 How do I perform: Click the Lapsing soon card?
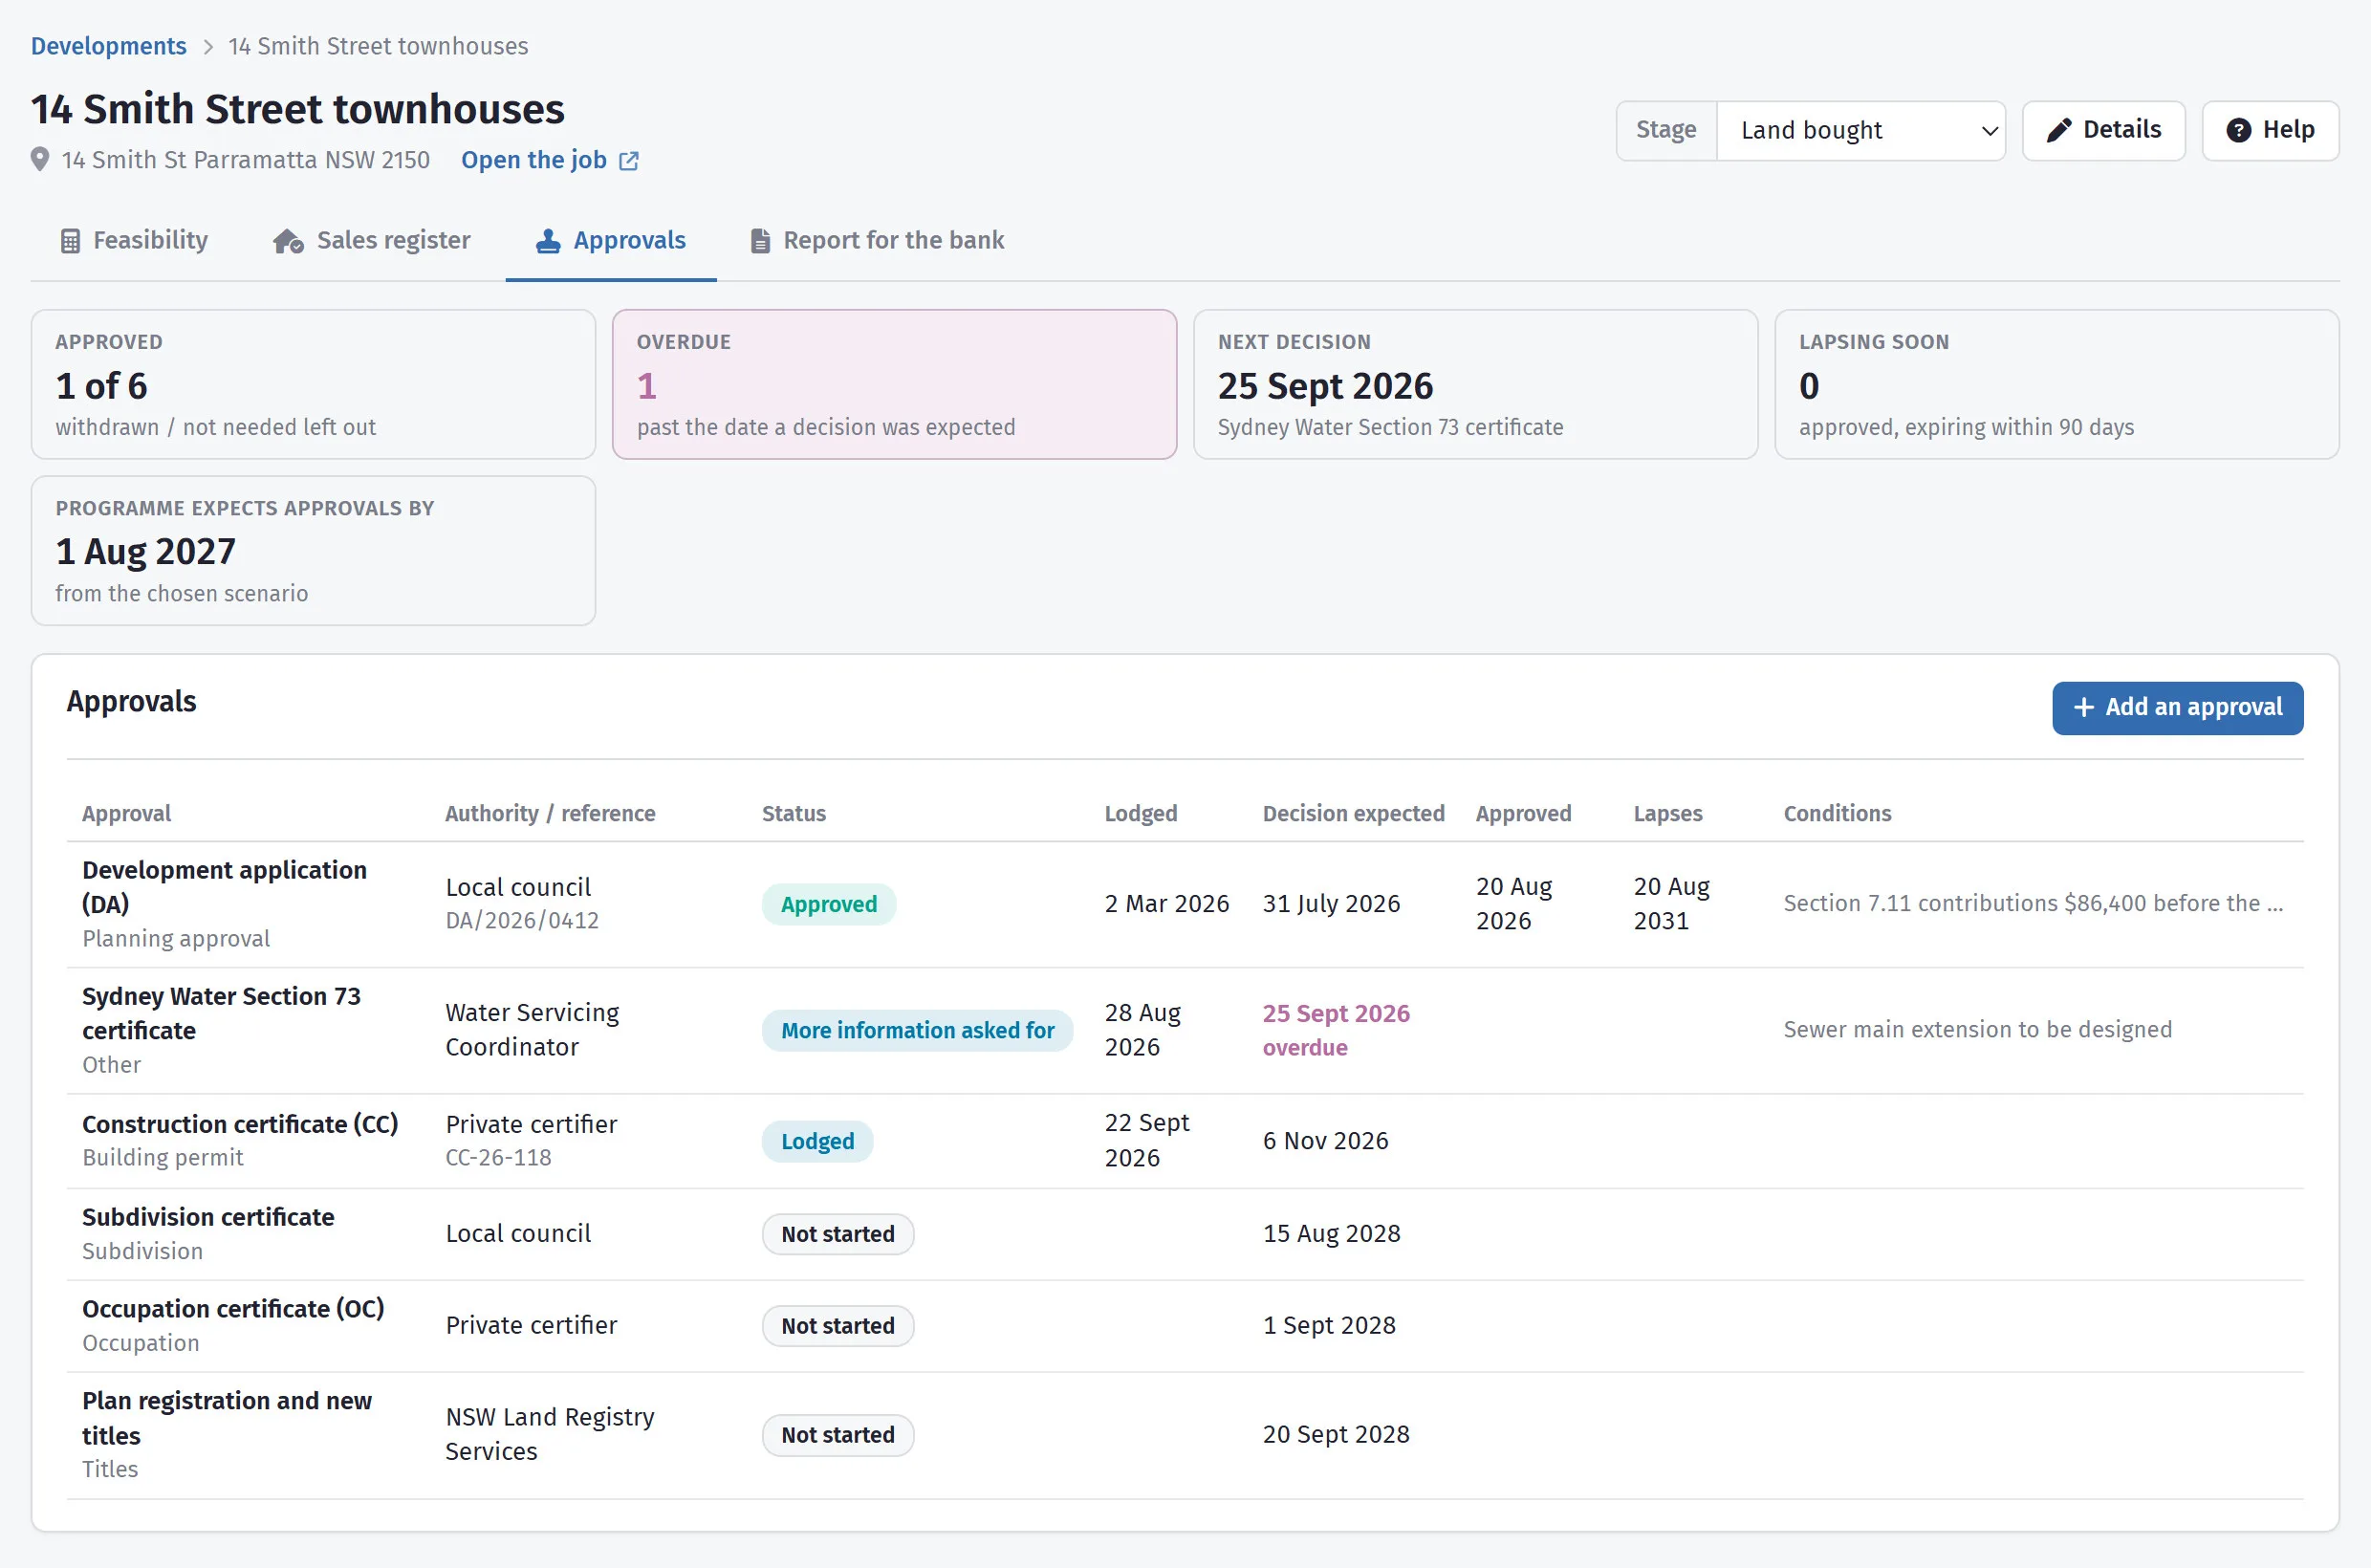(x=2057, y=384)
